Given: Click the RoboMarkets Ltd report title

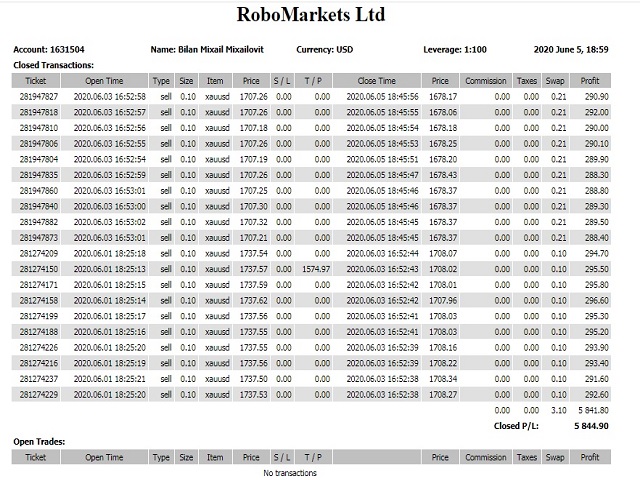Looking at the screenshot, I should pyautogui.click(x=311, y=15).
